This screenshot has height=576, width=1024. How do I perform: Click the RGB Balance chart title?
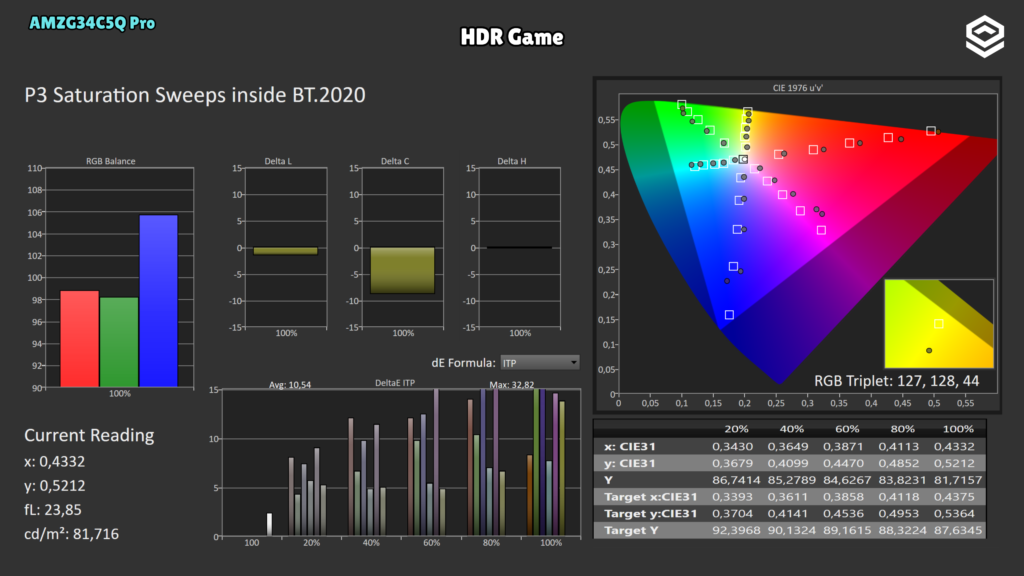click(x=110, y=161)
